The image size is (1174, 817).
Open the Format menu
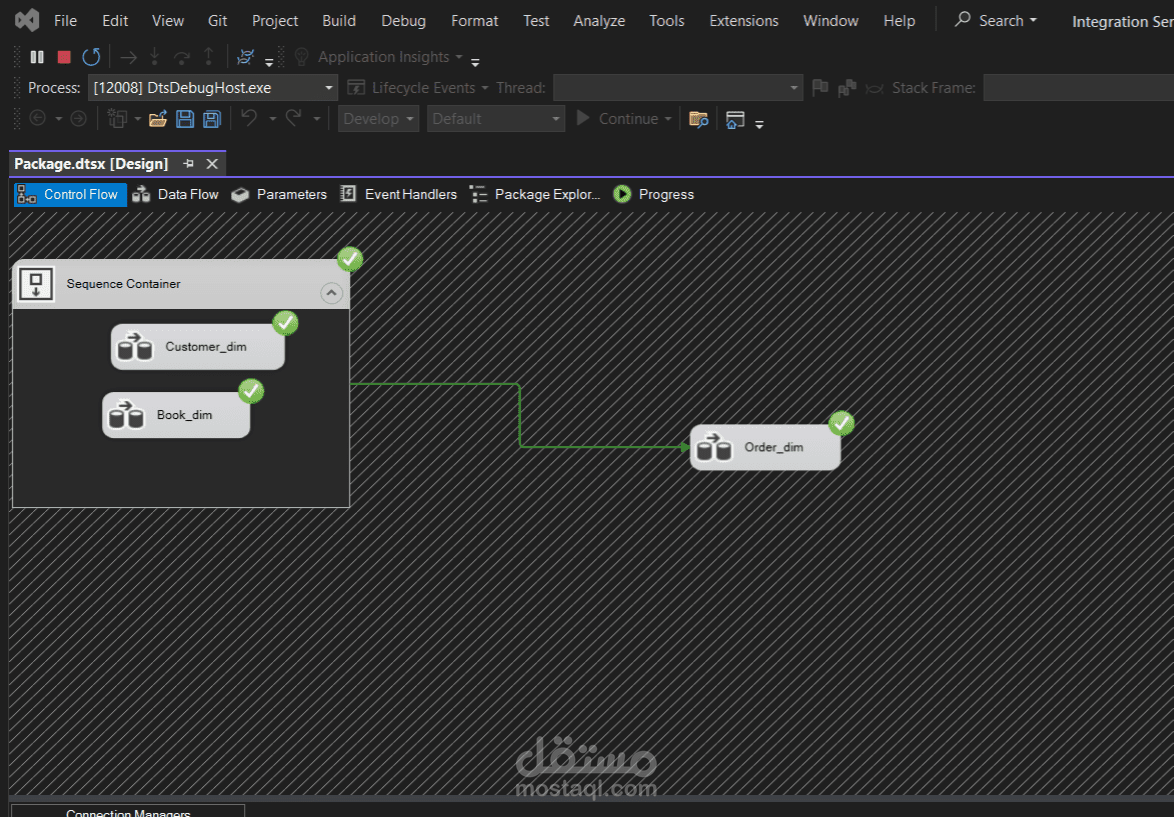pos(475,21)
